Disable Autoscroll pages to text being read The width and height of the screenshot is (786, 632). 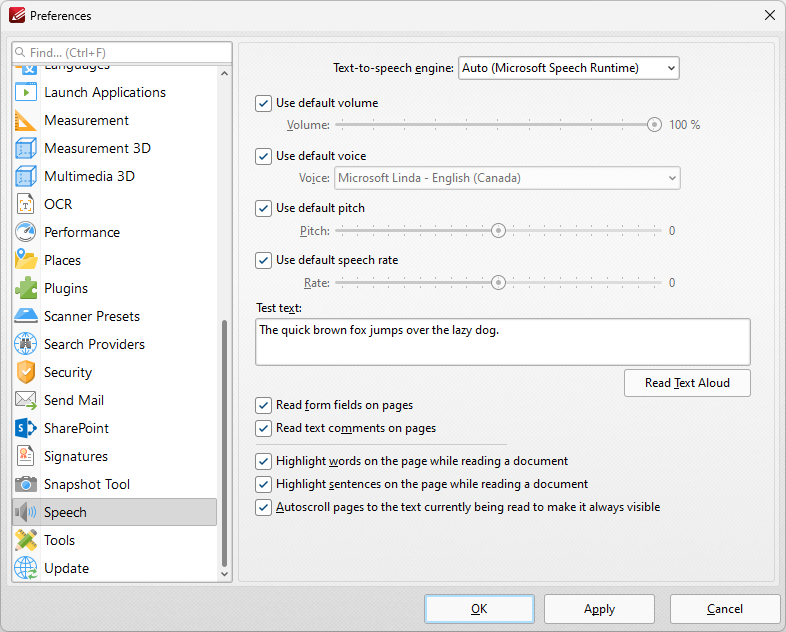(x=263, y=507)
